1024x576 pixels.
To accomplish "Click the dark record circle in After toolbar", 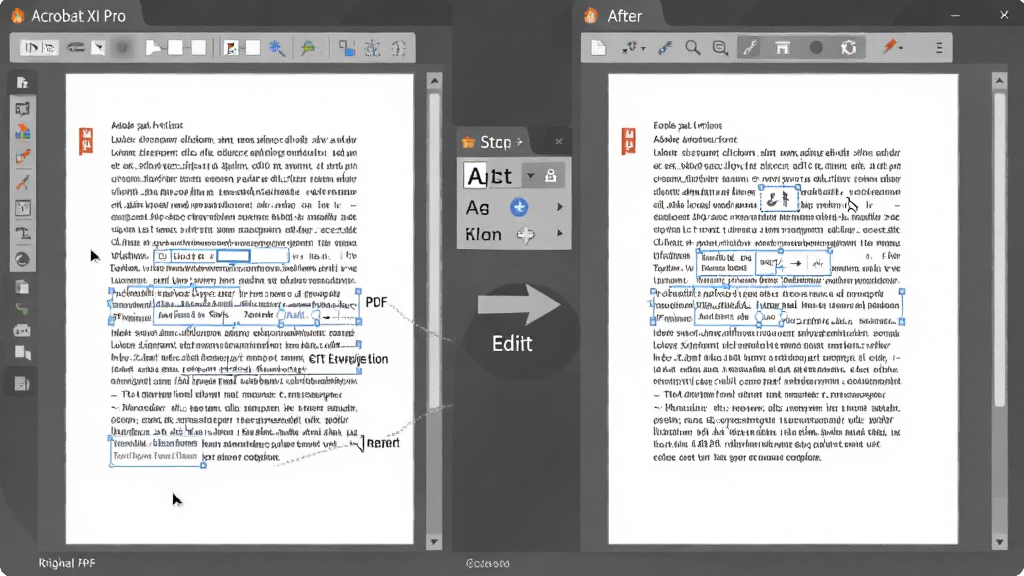I will (x=816, y=48).
